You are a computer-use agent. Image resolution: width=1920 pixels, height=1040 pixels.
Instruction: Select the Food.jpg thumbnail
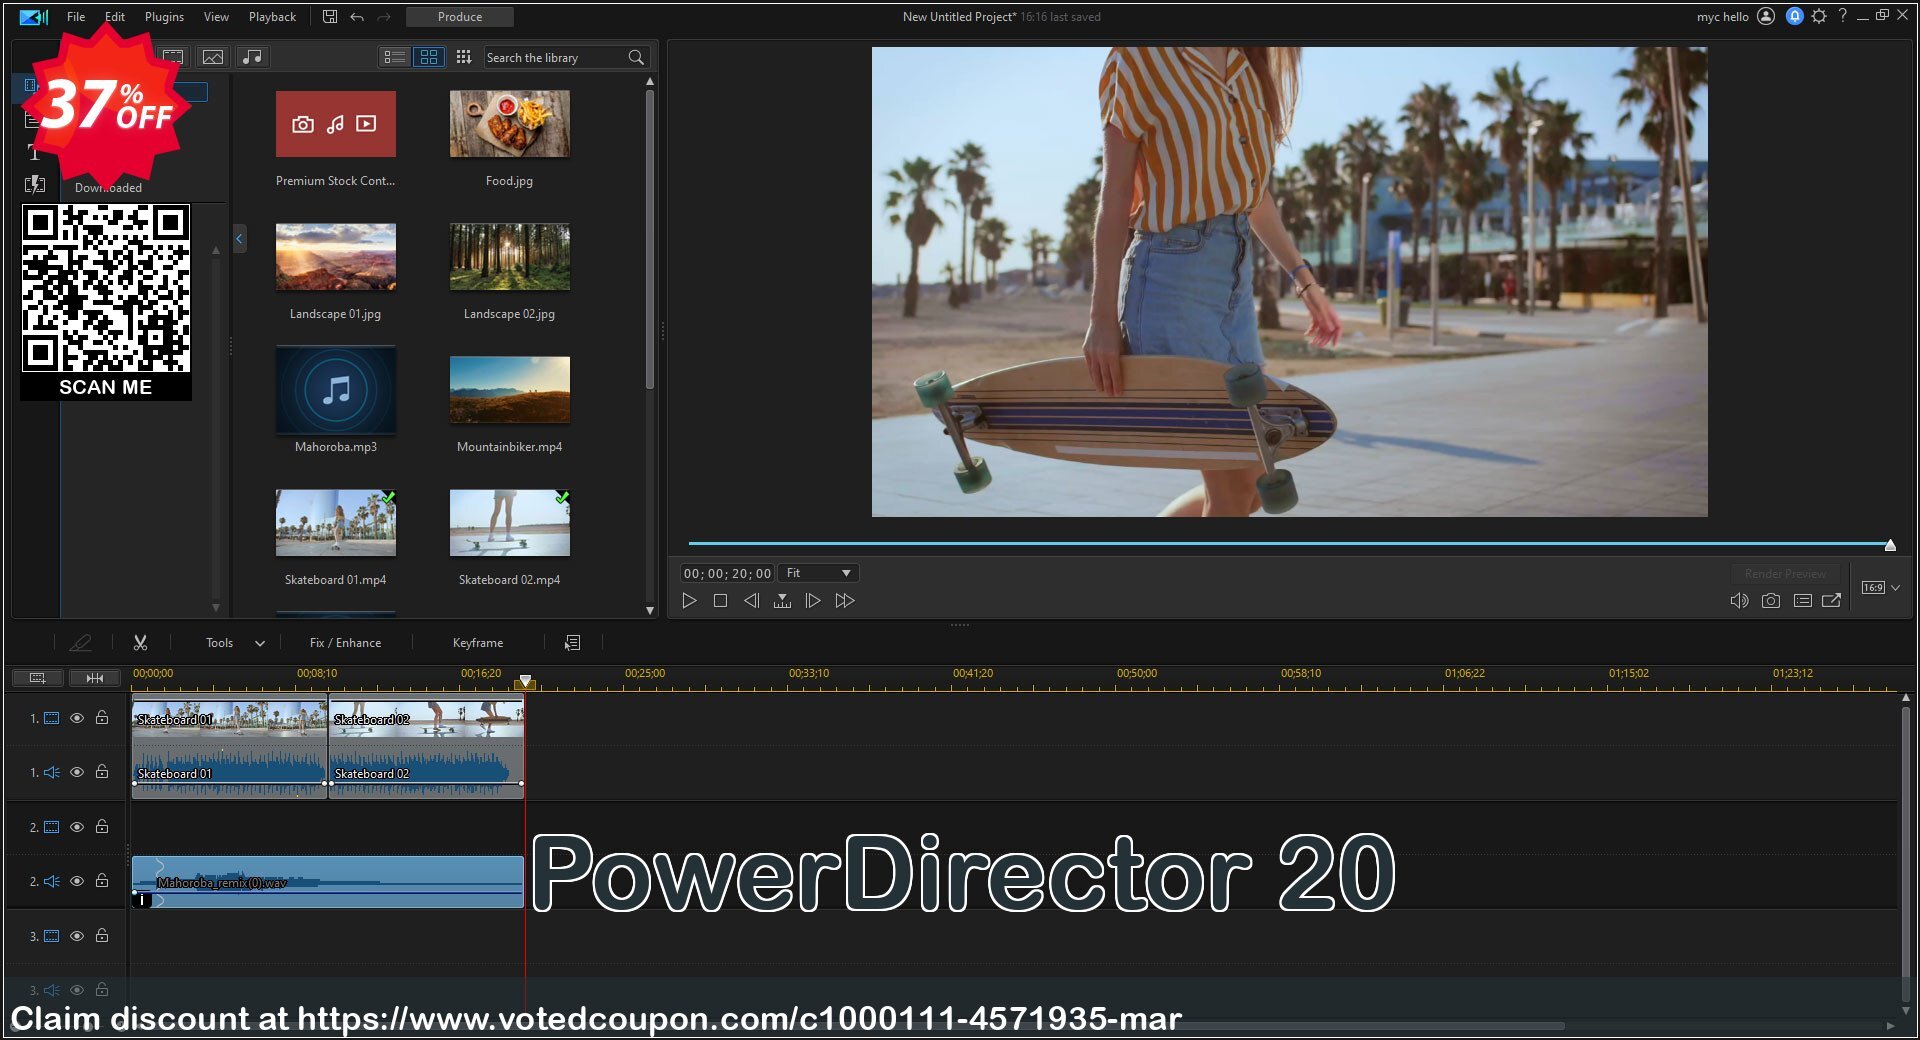(x=510, y=124)
